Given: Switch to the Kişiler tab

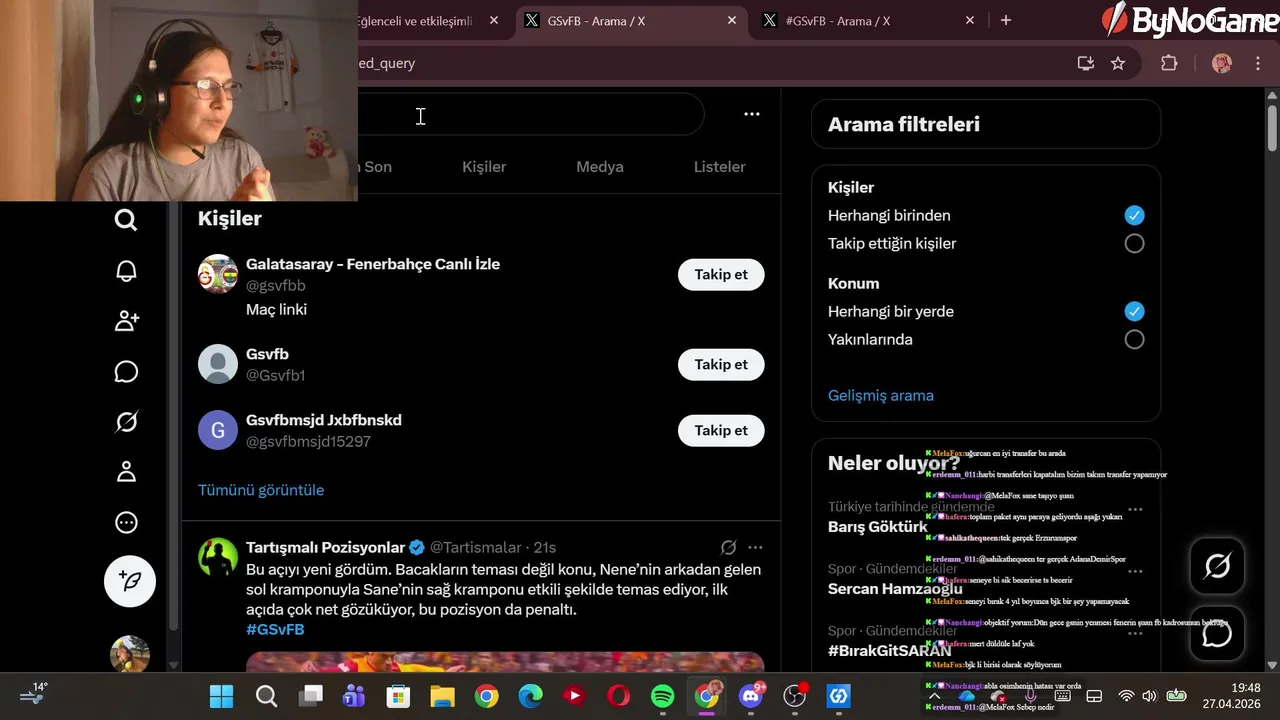Looking at the screenshot, I should click(x=484, y=167).
